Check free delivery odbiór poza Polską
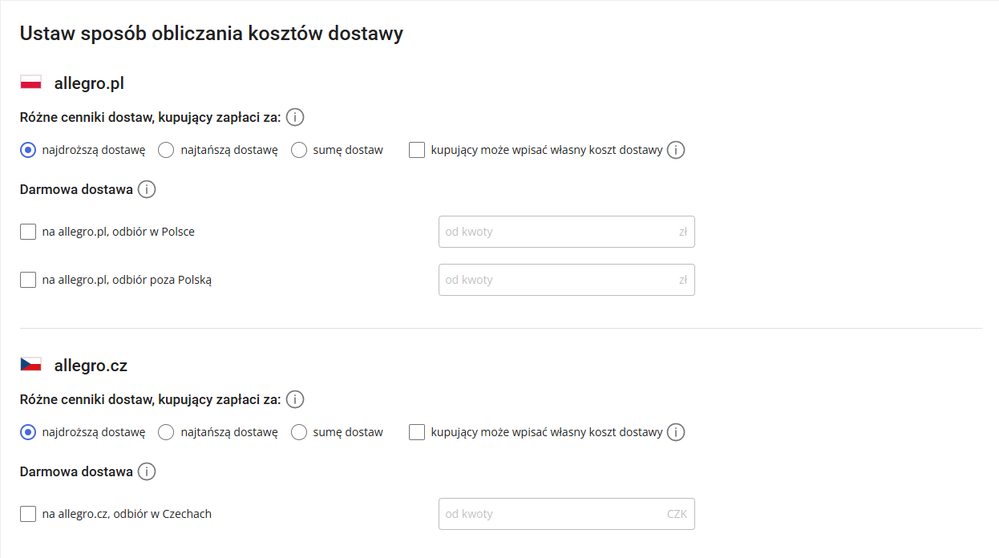Image resolution: width=999 pixels, height=558 pixels. pyautogui.click(x=28, y=280)
